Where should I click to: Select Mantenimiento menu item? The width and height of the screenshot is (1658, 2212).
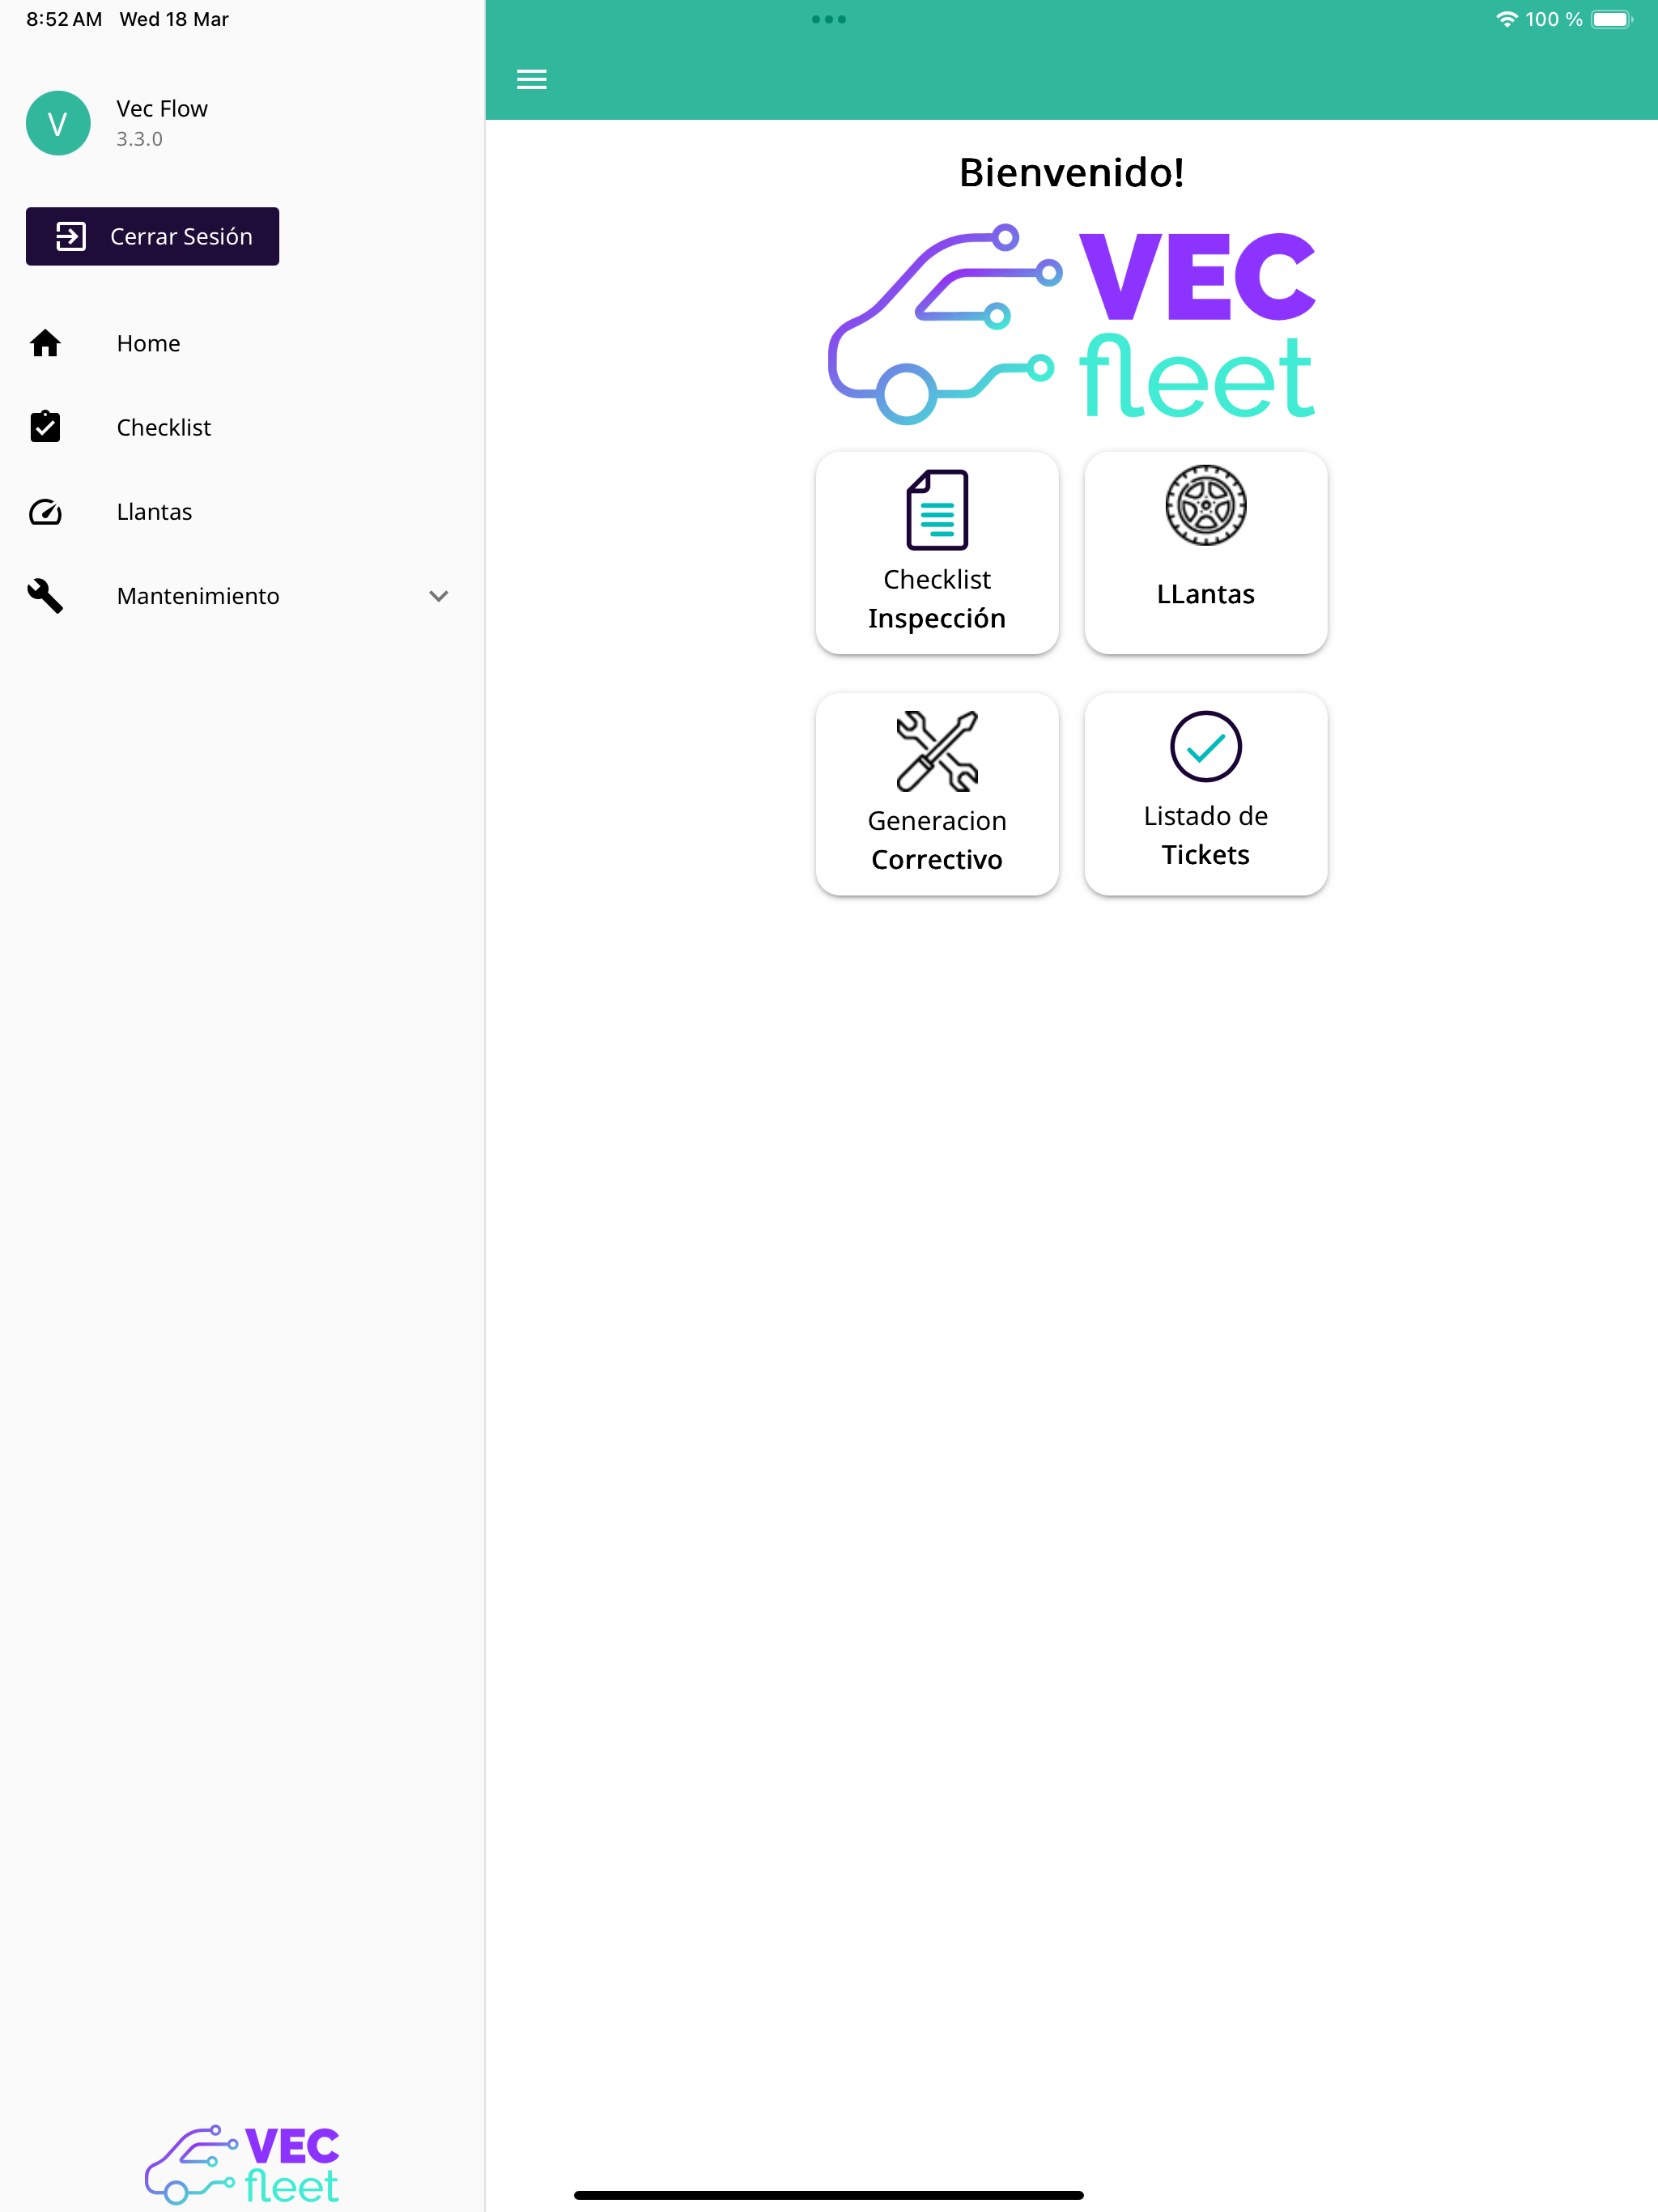tap(242, 596)
